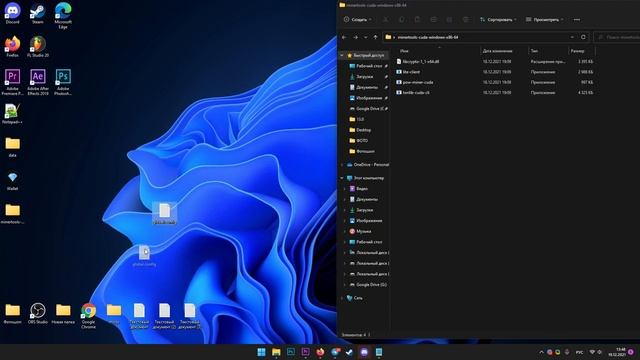This screenshot has height=360, width=640.
Task: Select the Wallet diamond icon on desktop
Action: [12, 180]
